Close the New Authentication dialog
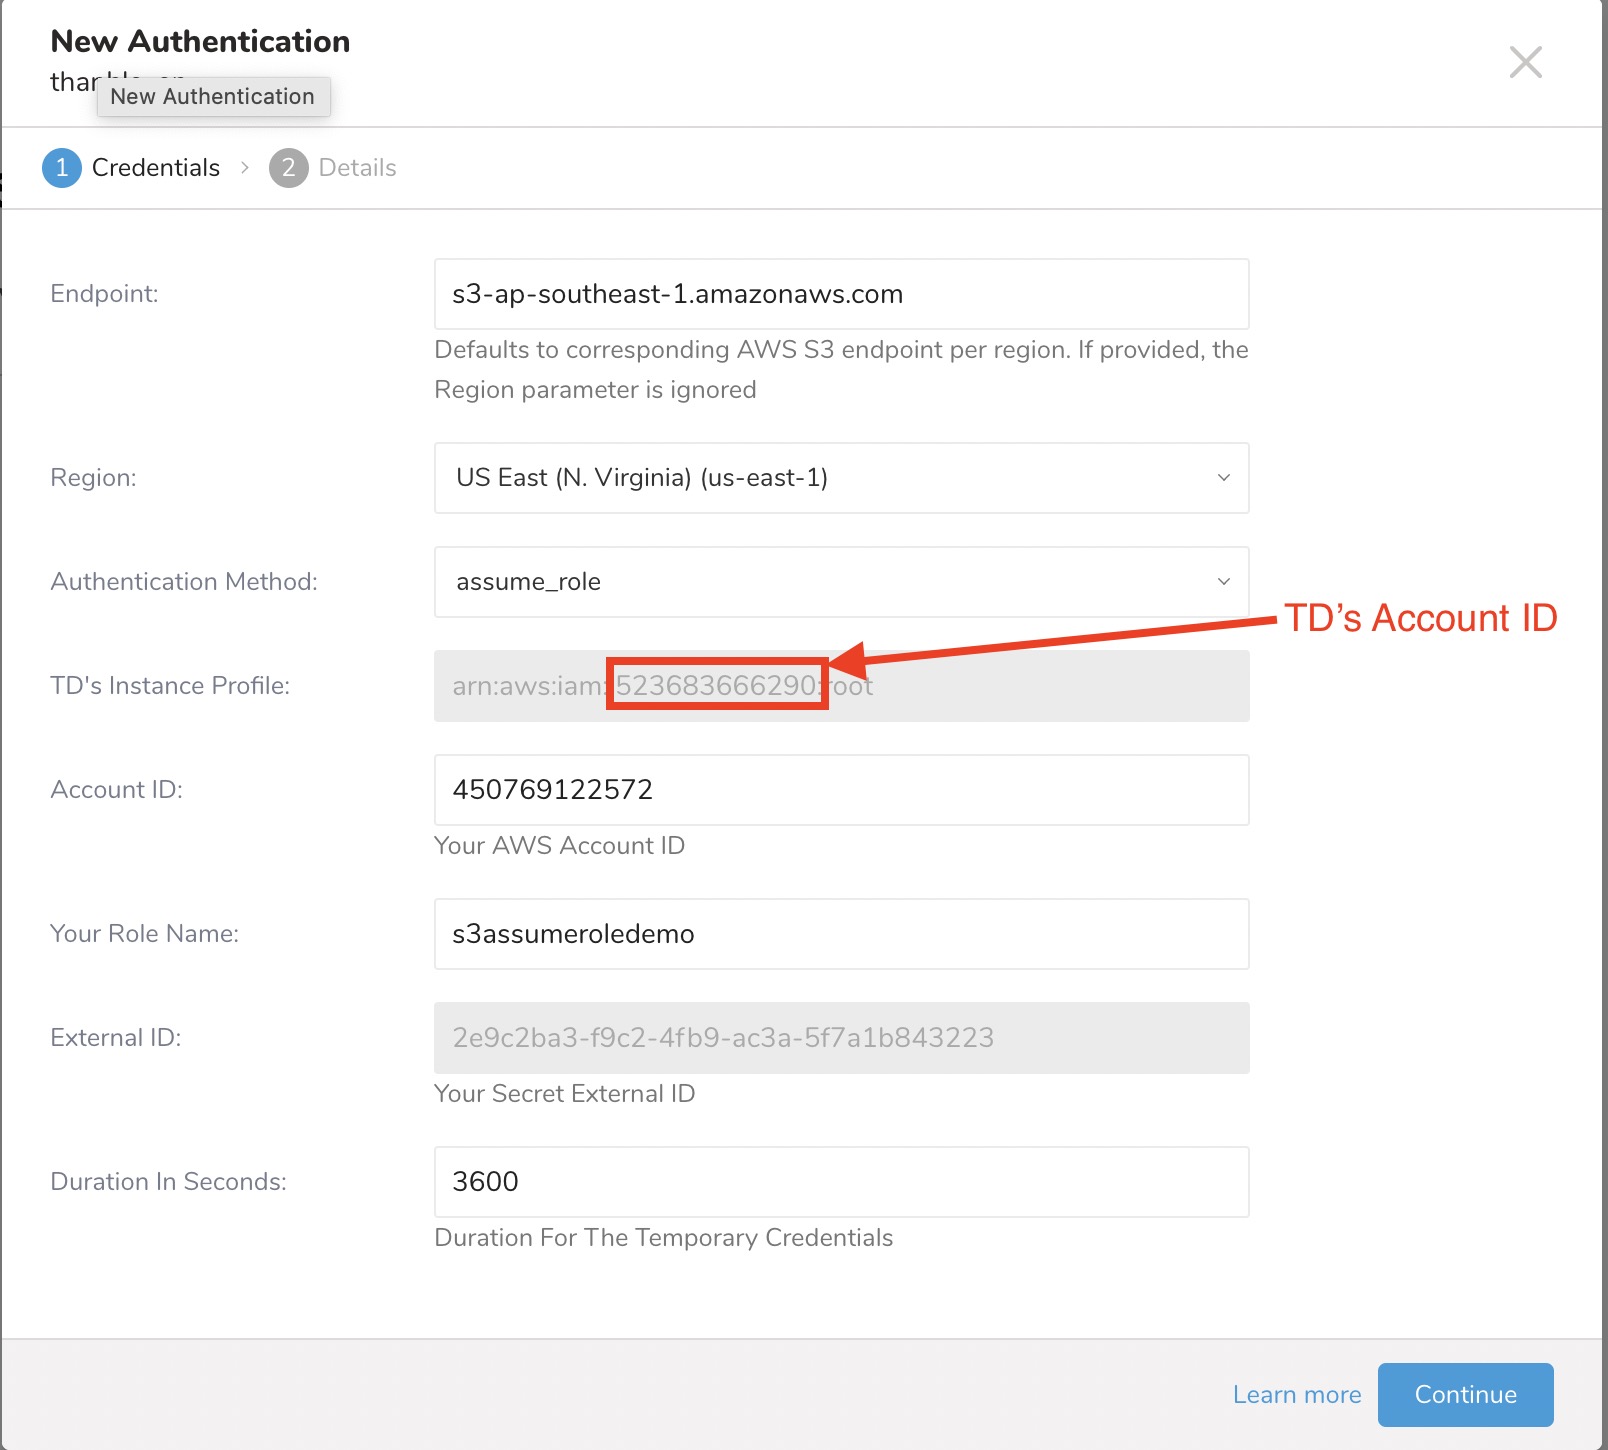This screenshot has height=1450, width=1608. [1525, 62]
